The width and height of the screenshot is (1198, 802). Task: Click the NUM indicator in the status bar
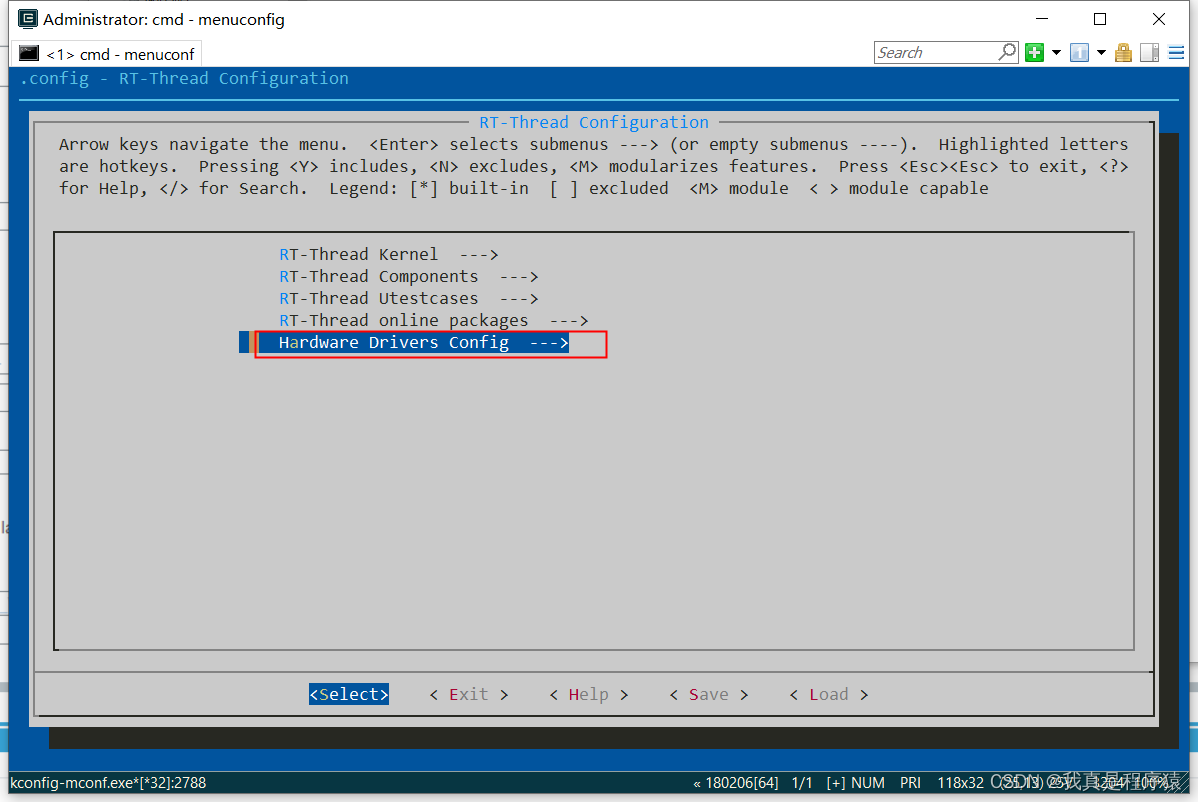pos(868,783)
